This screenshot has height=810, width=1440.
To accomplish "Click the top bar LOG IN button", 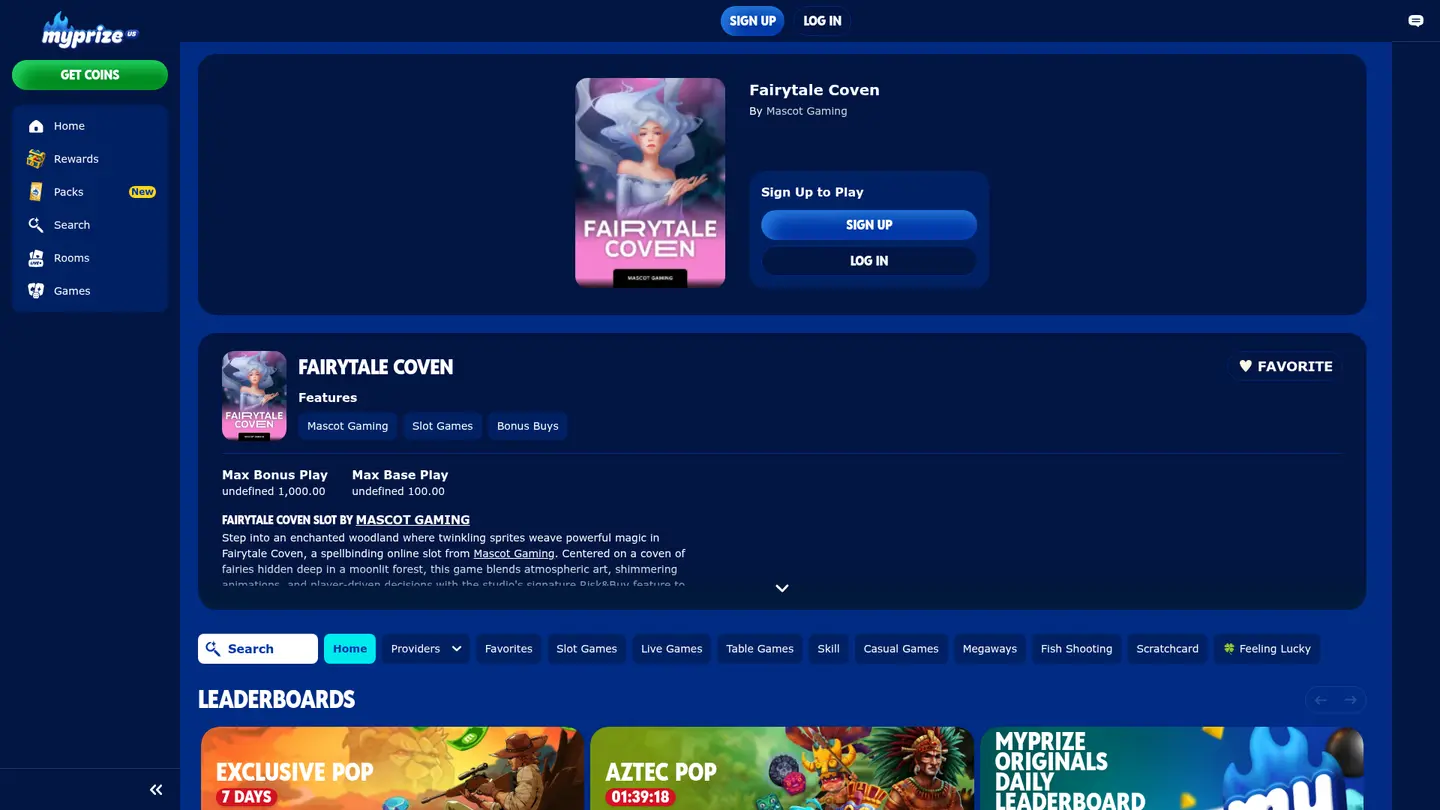I will coord(823,21).
